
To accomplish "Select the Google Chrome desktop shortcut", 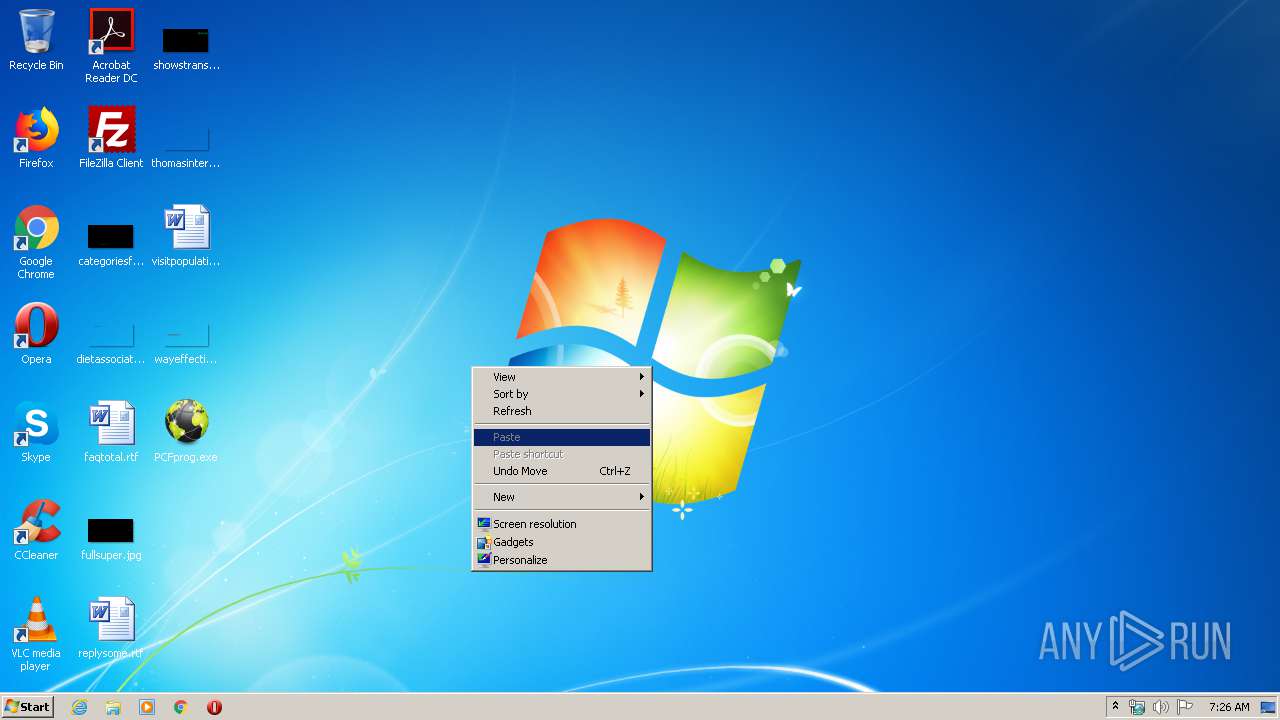I will [x=36, y=242].
